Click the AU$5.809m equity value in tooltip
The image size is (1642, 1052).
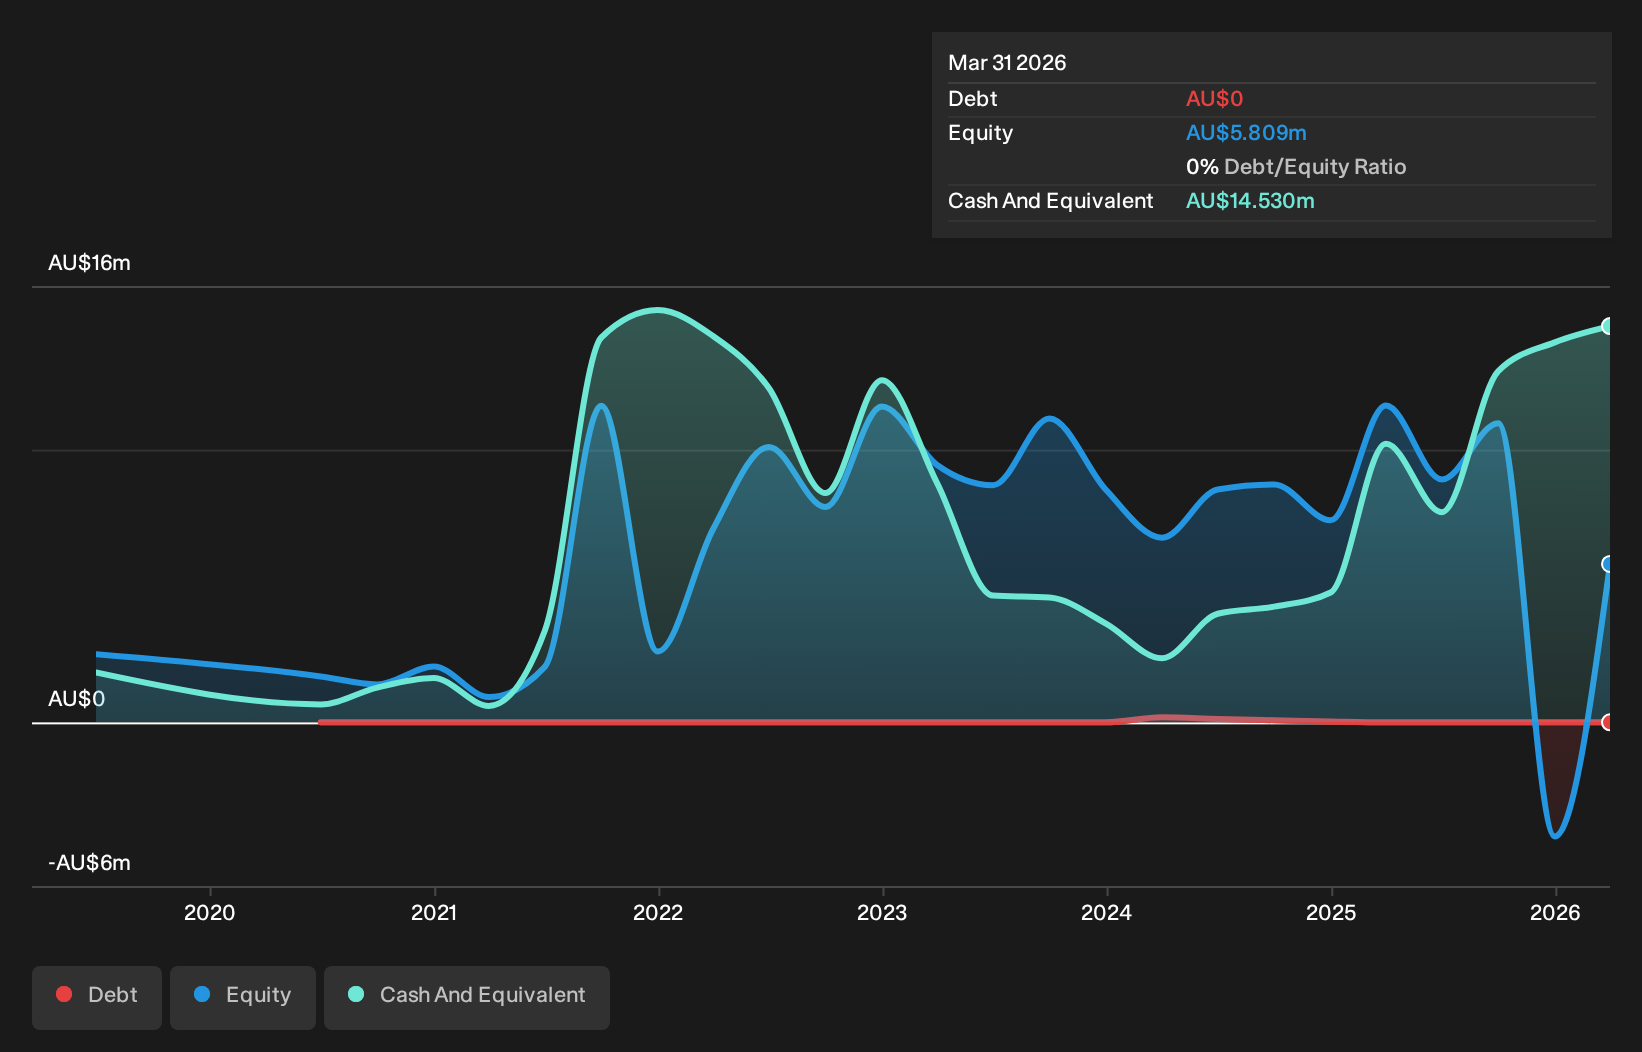coord(1246,133)
